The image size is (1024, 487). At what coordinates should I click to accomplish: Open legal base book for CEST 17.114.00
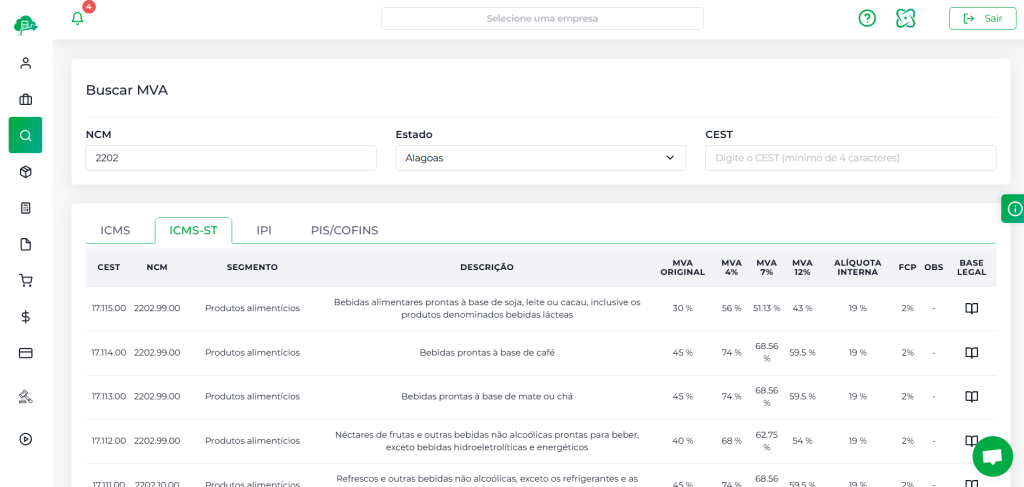971,352
